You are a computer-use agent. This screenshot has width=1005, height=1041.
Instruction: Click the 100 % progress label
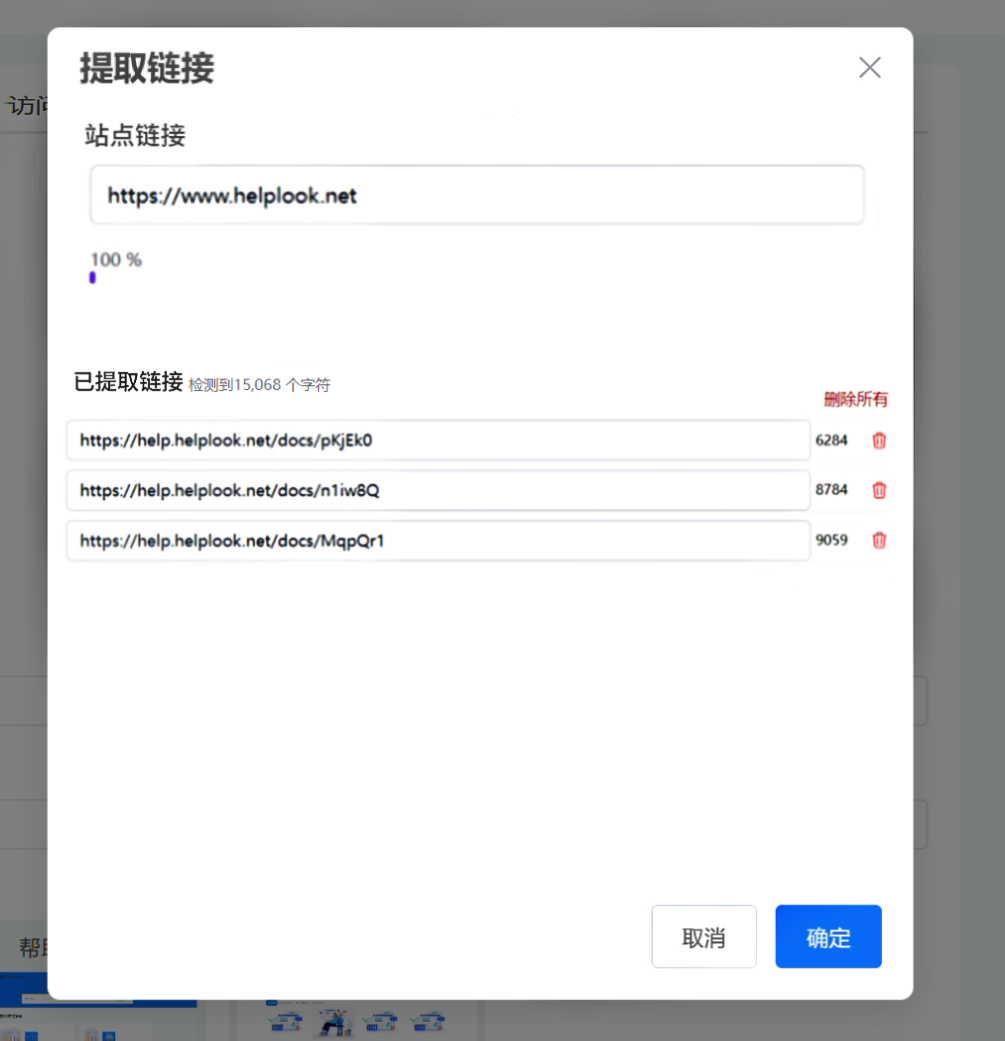(116, 260)
